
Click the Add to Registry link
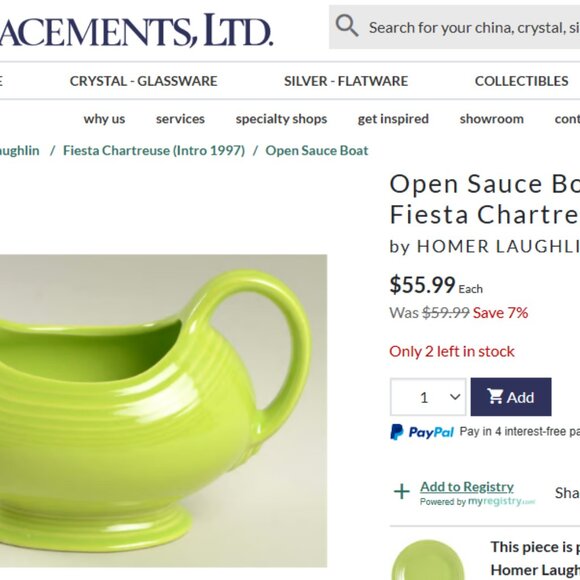(x=467, y=487)
